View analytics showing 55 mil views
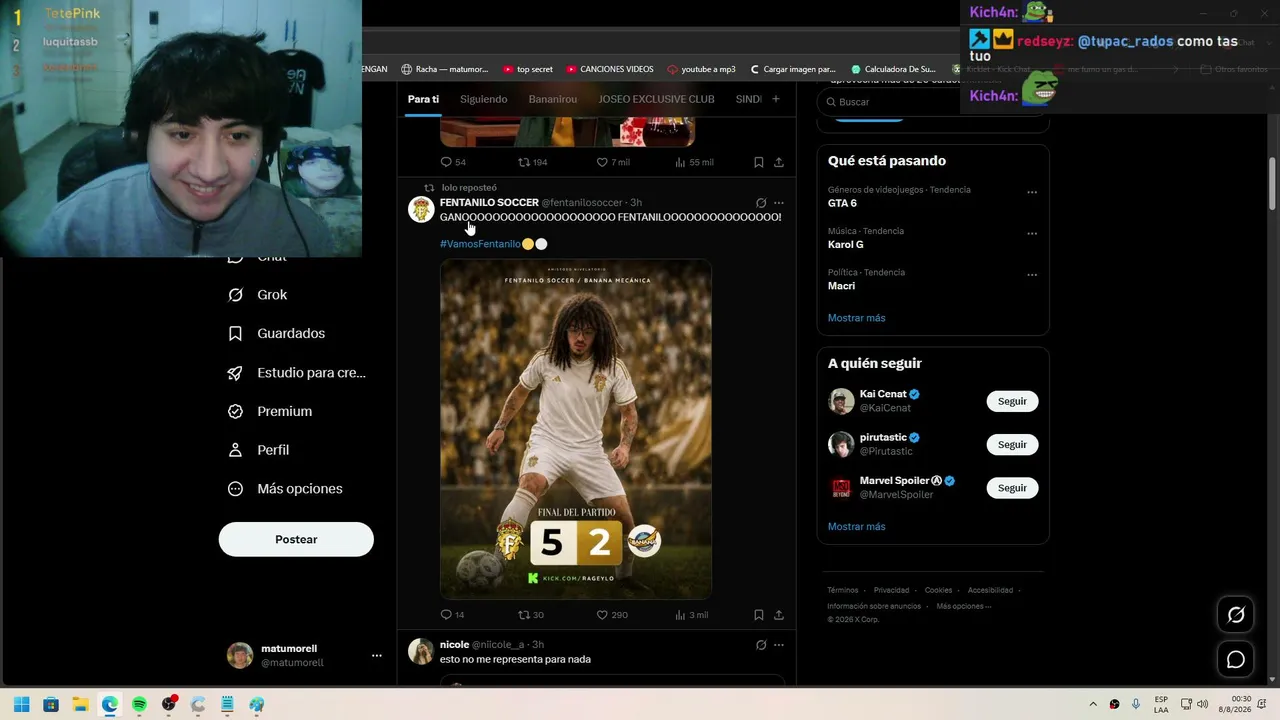The height and width of the screenshot is (720, 1280). pyautogui.click(x=694, y=162)
